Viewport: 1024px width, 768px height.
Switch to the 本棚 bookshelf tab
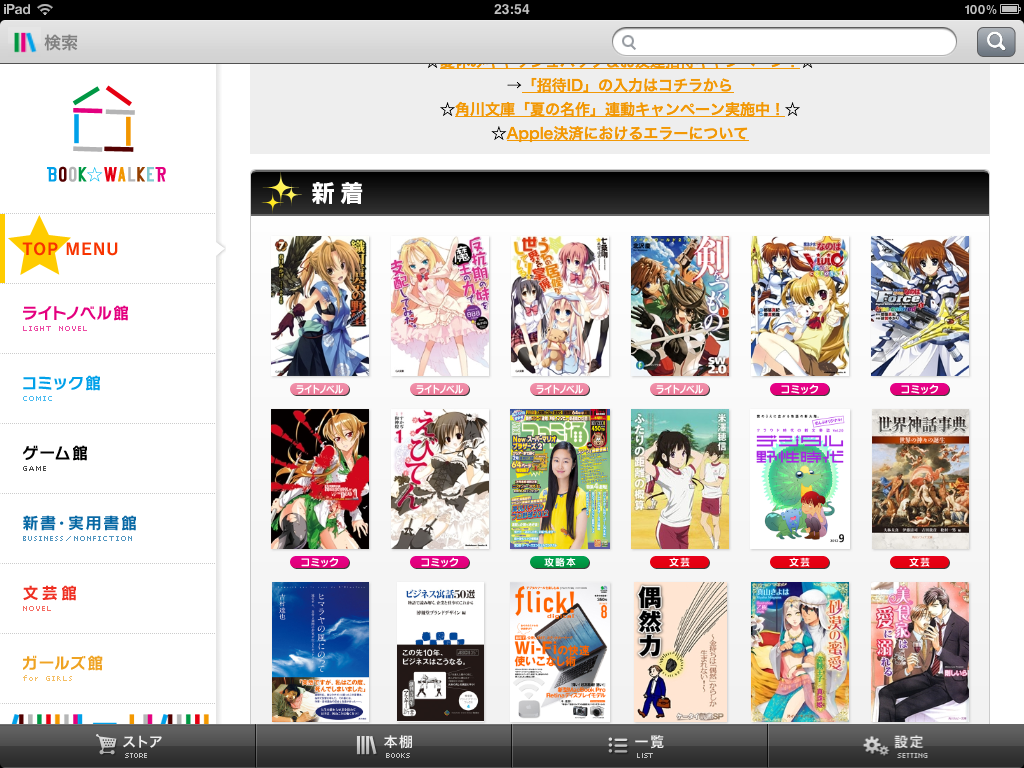pos(384,746)
